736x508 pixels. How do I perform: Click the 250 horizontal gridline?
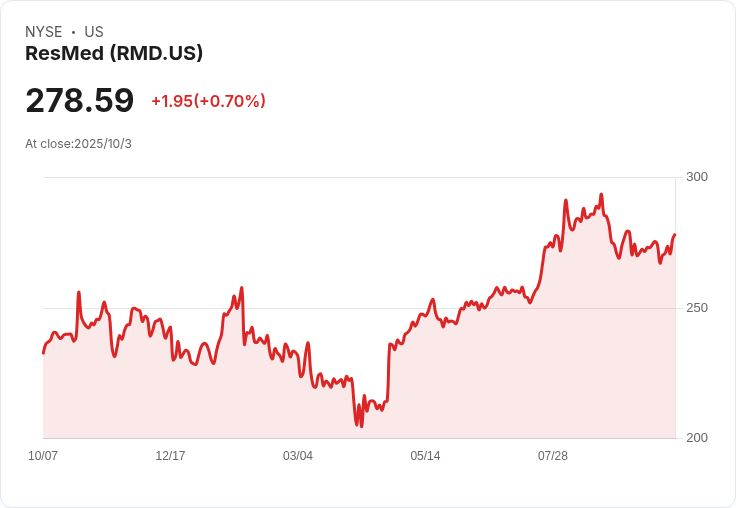point(359,308)
